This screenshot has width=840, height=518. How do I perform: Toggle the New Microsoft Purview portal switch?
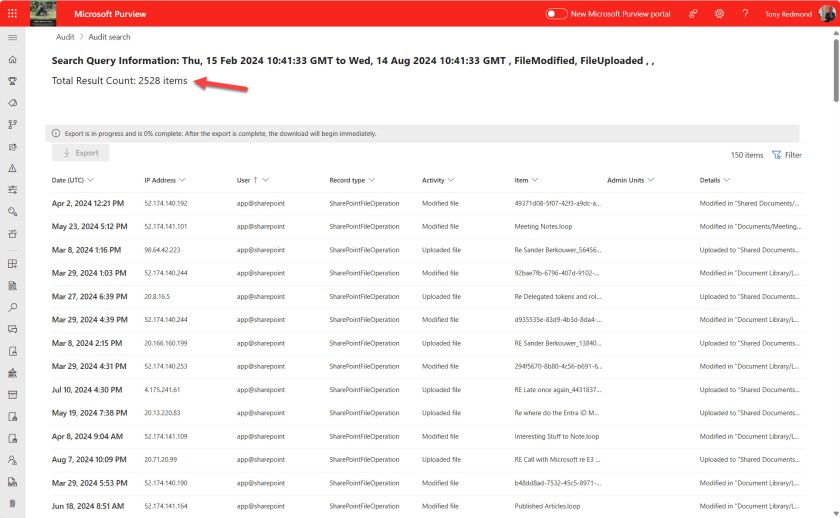(x=556, y=14)
